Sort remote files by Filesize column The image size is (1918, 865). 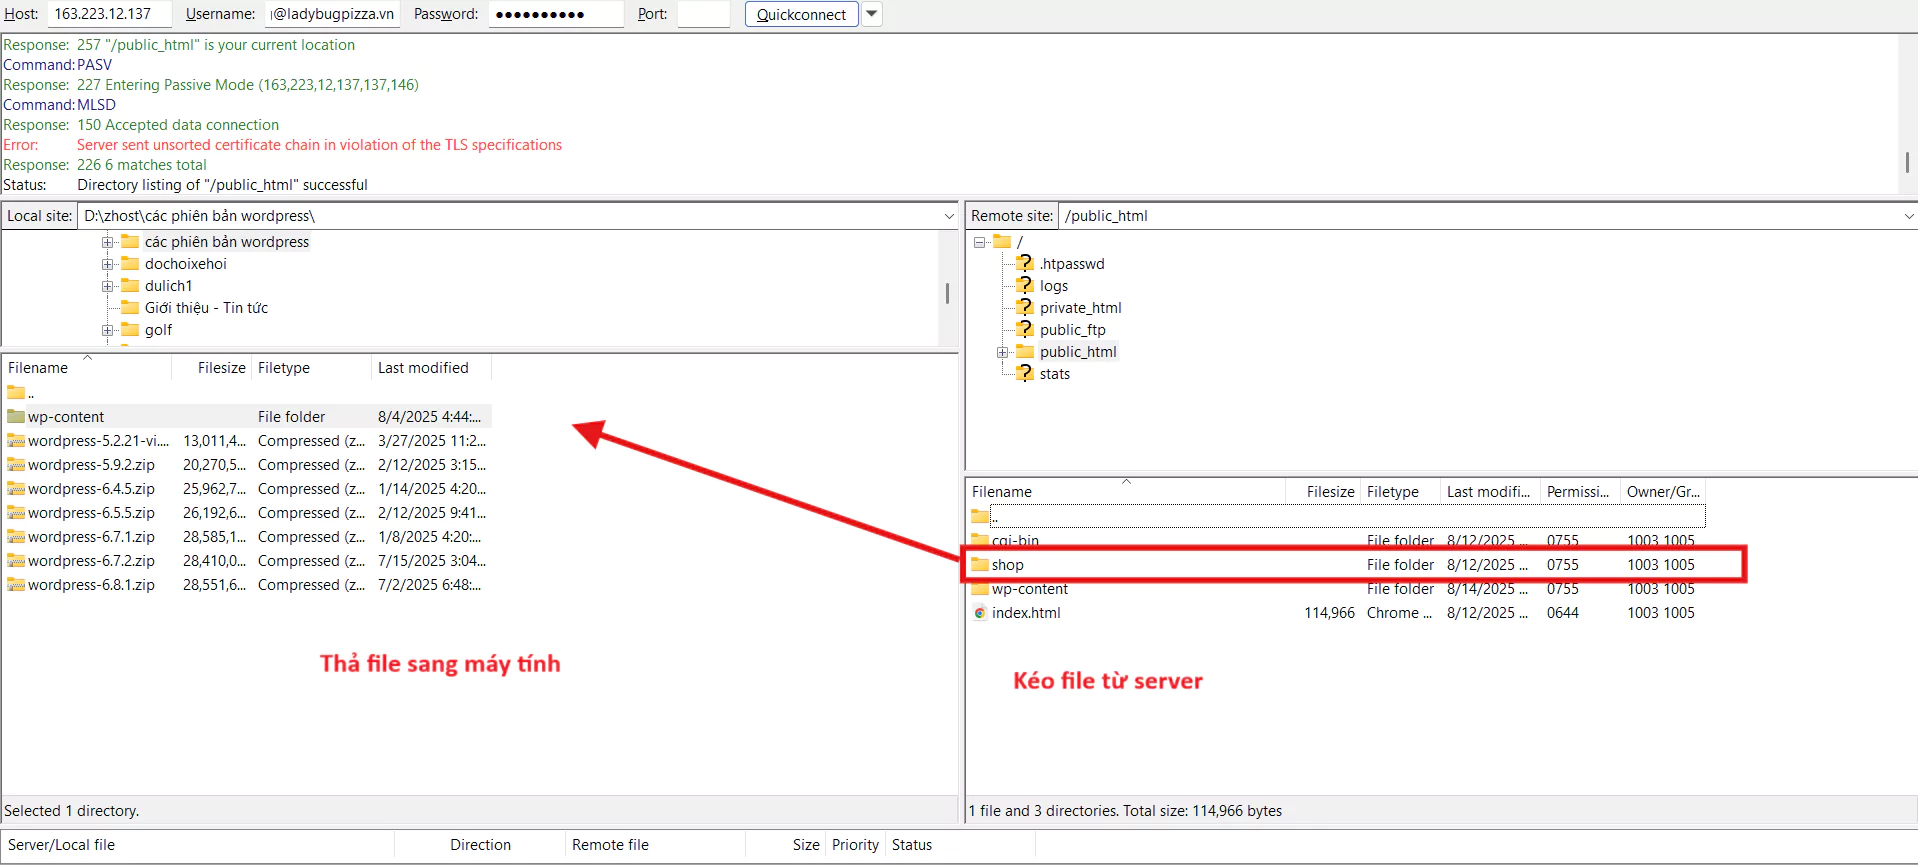click(1323, 491)
